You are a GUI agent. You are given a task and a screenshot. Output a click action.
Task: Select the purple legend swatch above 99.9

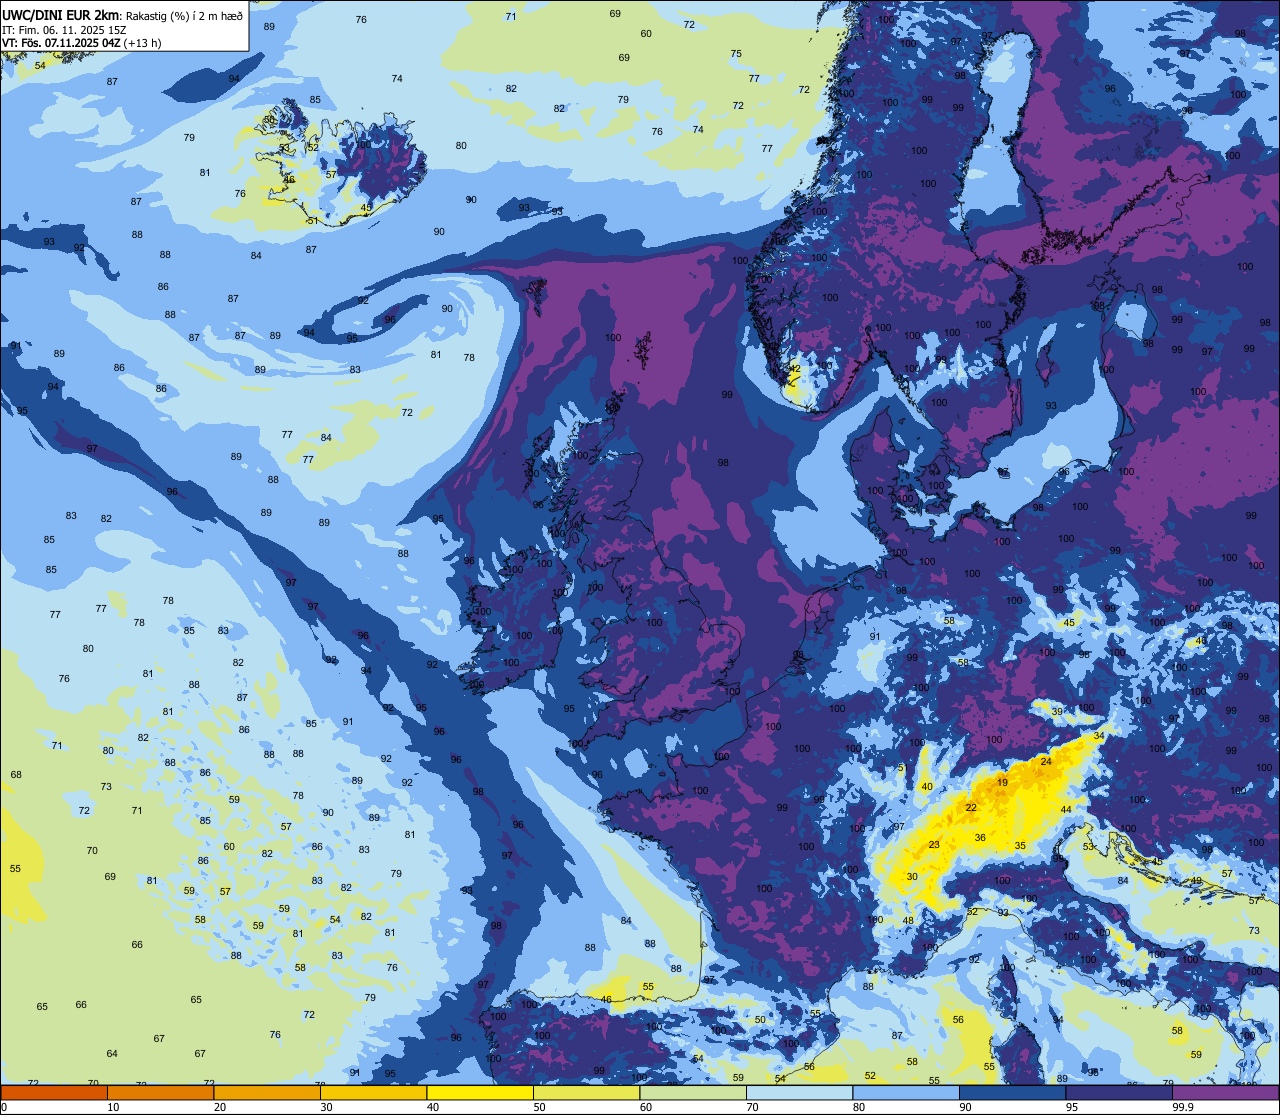coord(1225,1093)
